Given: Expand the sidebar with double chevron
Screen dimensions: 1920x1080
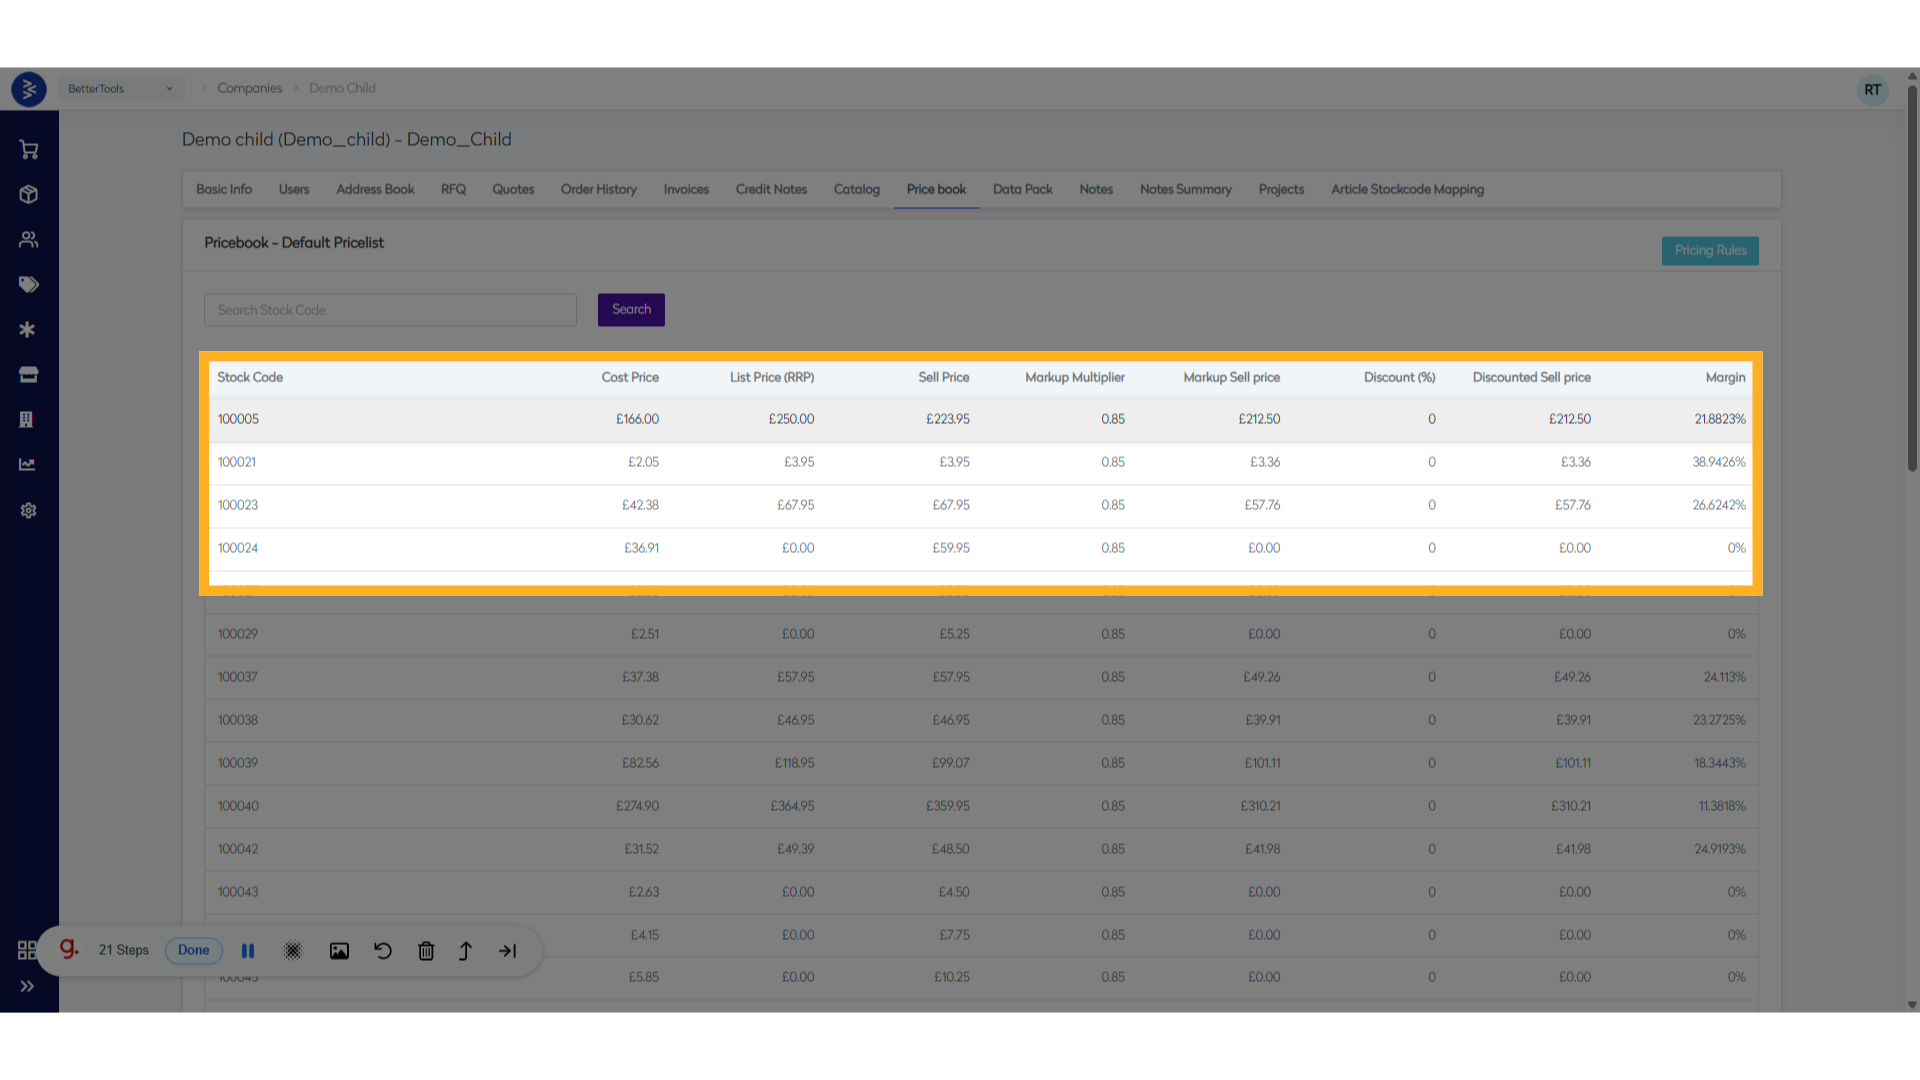Looking at the screenshot, I should click(27, 987).
